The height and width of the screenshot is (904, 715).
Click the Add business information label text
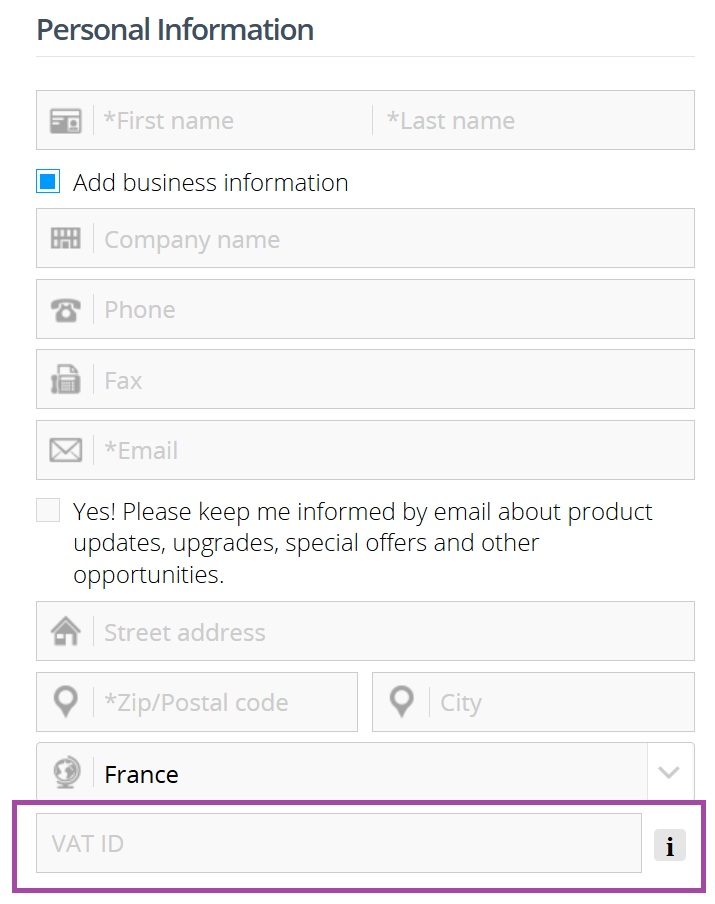point(210,183)
